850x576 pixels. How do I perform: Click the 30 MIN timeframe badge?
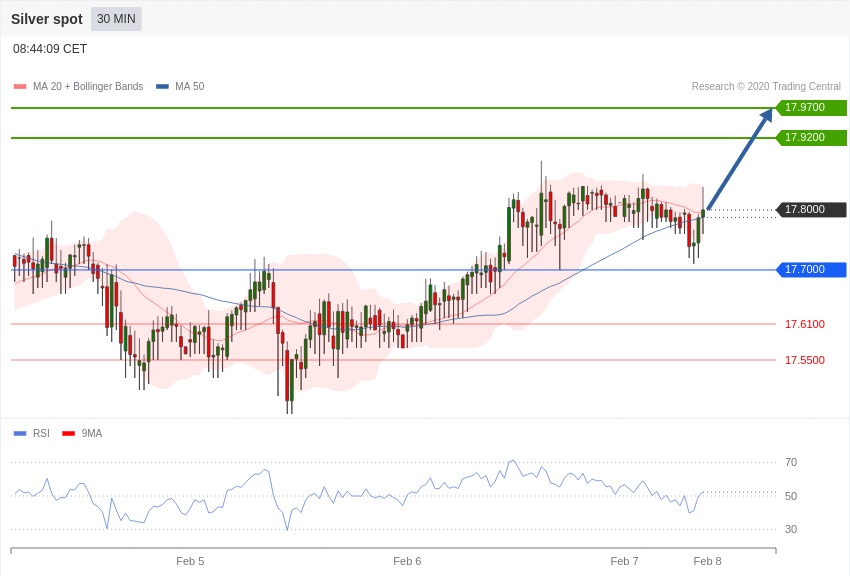click(x=116, y=19)
